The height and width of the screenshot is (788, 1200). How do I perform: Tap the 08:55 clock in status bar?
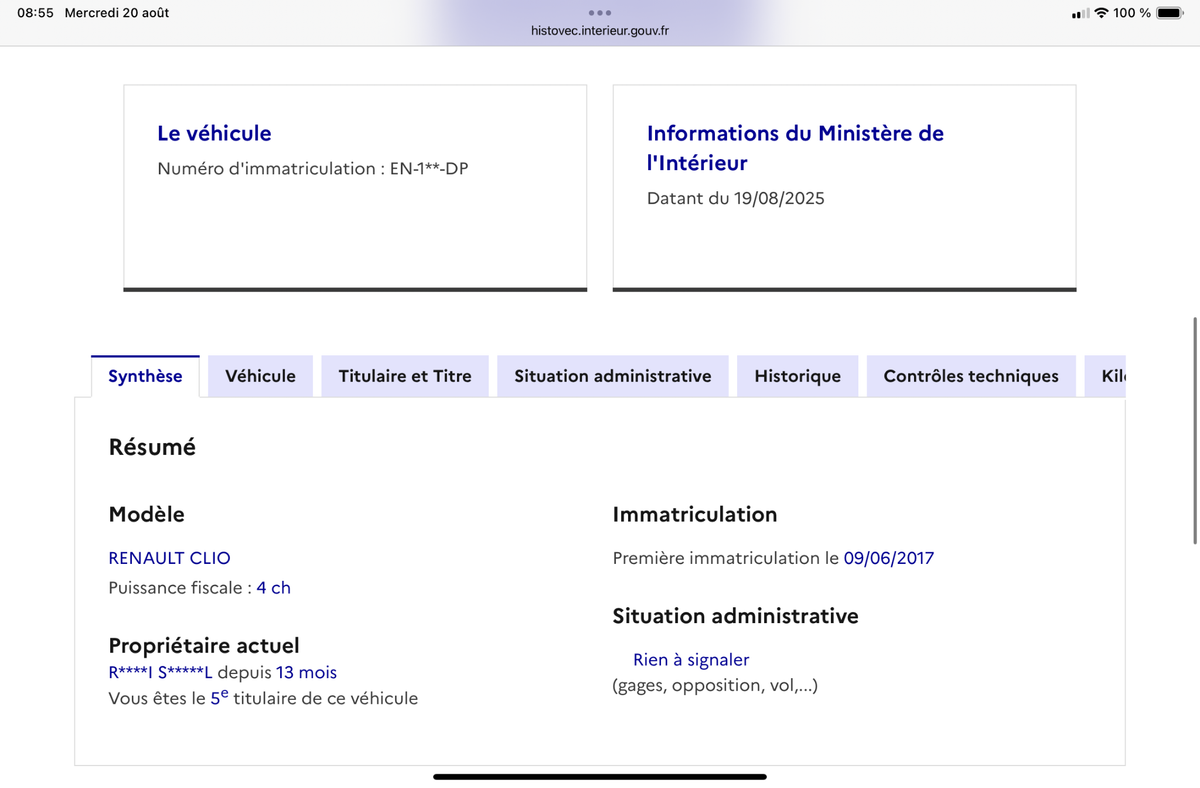[x=35, y=13]
